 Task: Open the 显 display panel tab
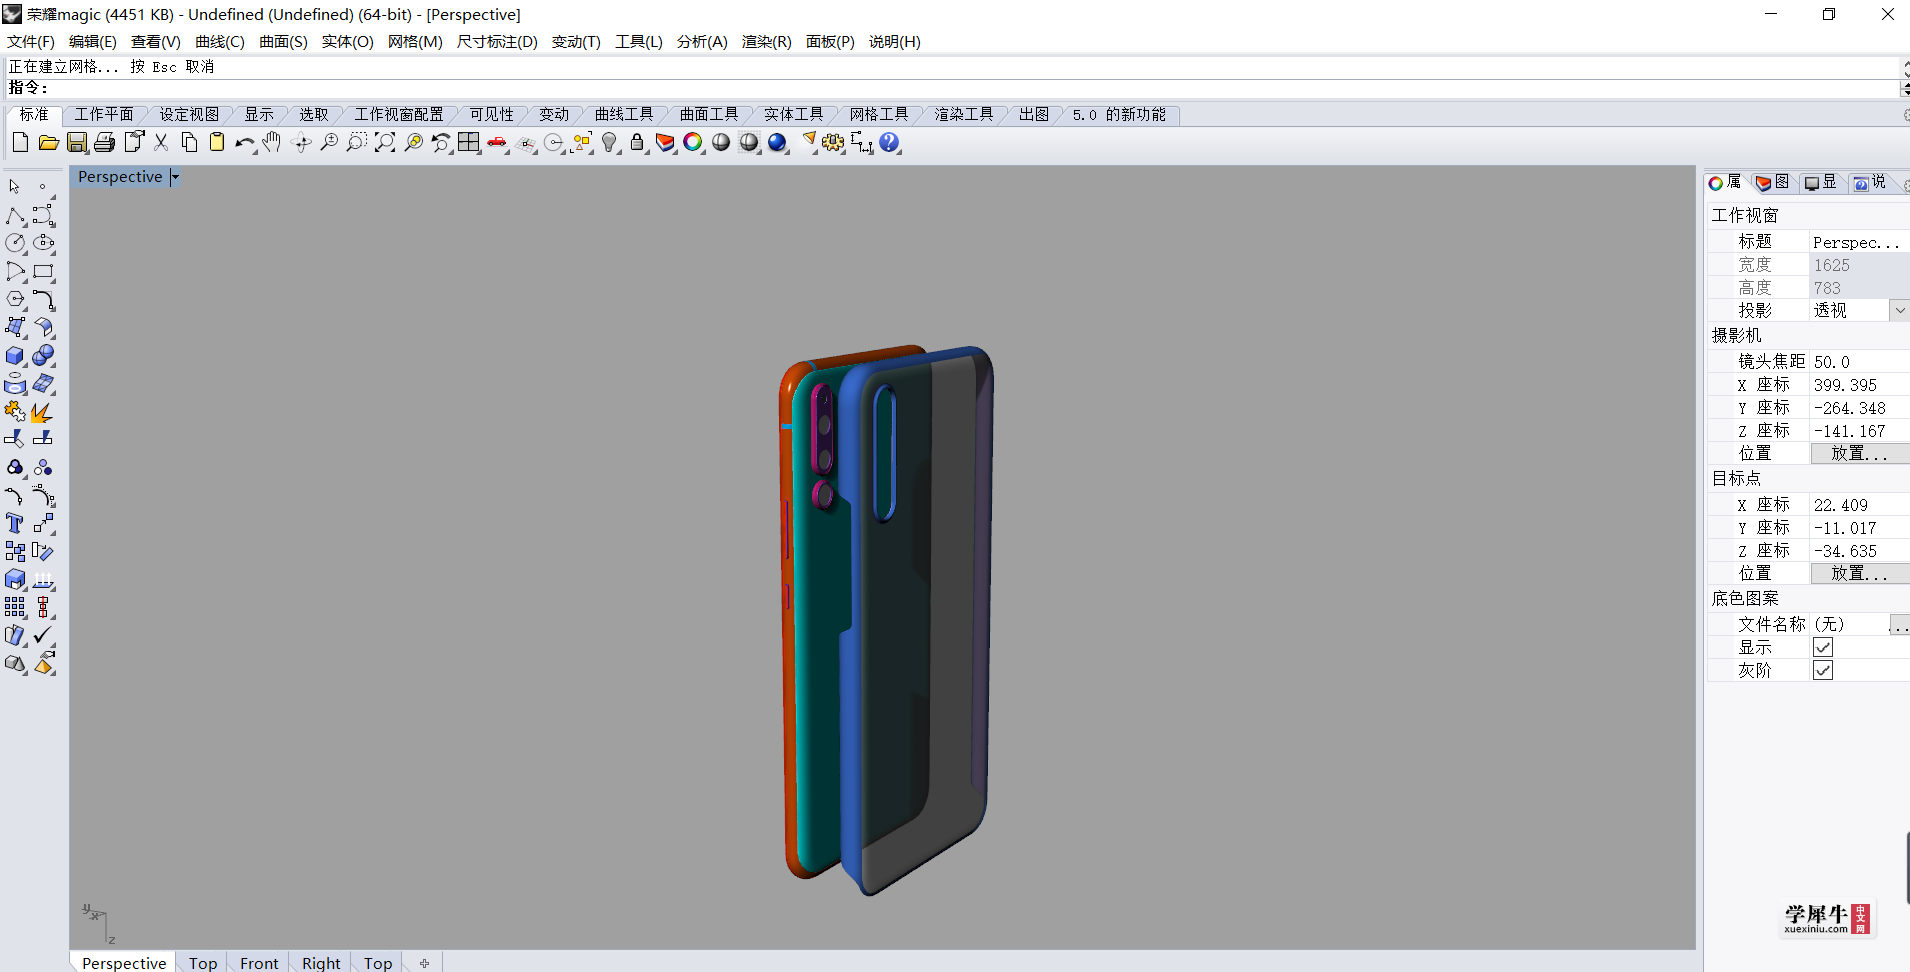click(1821, 182)
